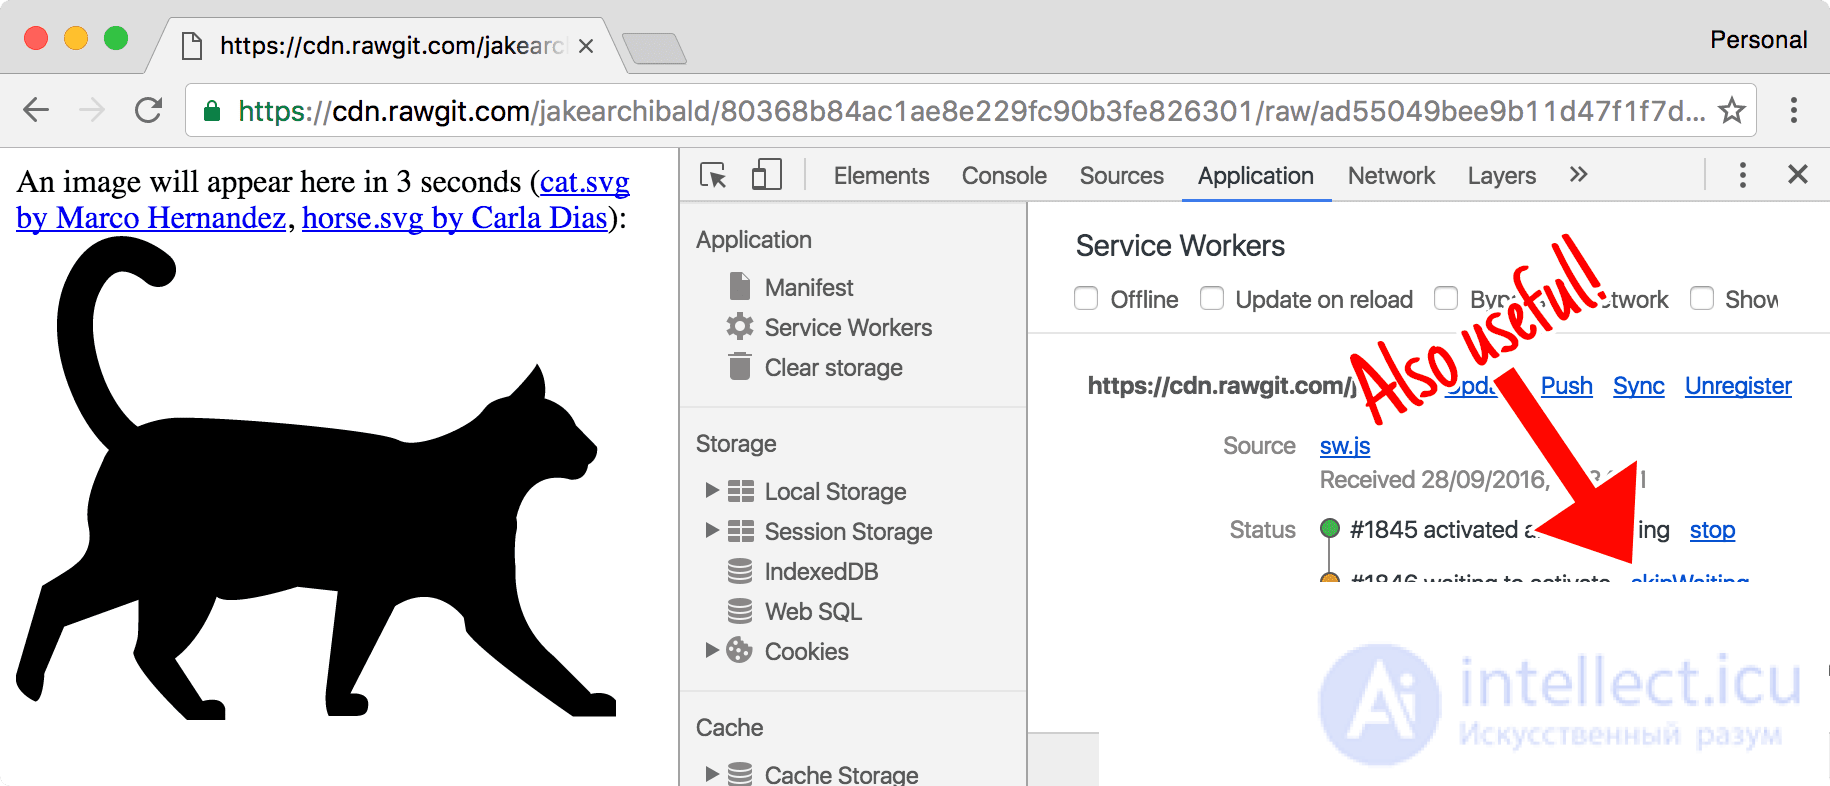Expand the Cache Storage tree
The height and width of the screenshot is (786, 1830).
tap(712, 773)
